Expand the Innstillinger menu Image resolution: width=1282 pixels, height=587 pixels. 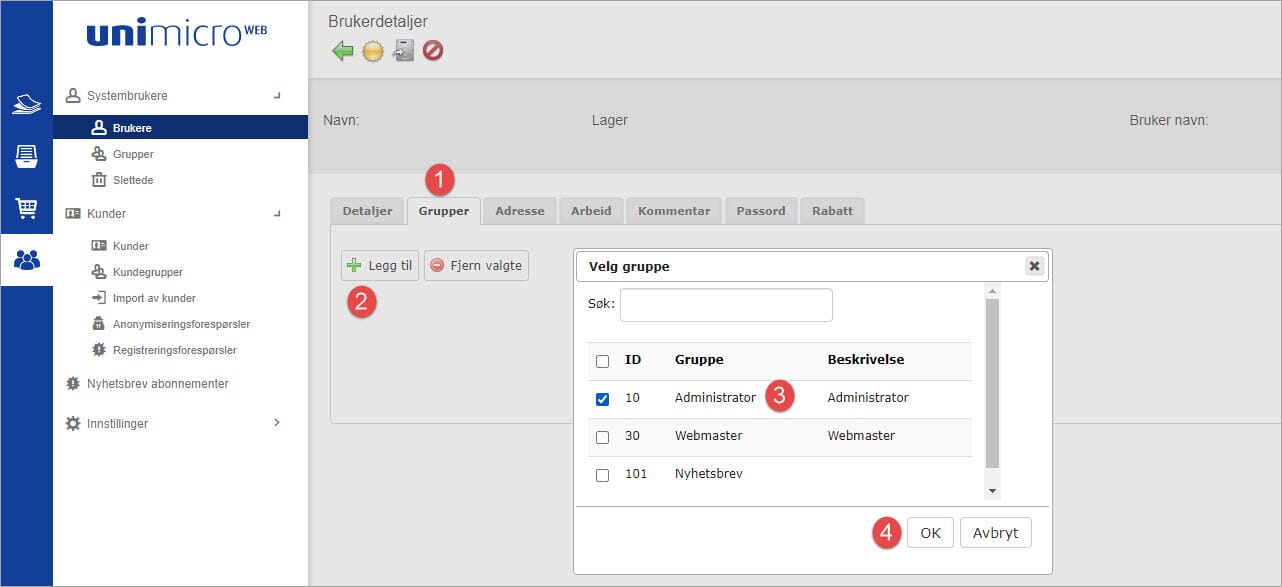(x=277, y=423)
